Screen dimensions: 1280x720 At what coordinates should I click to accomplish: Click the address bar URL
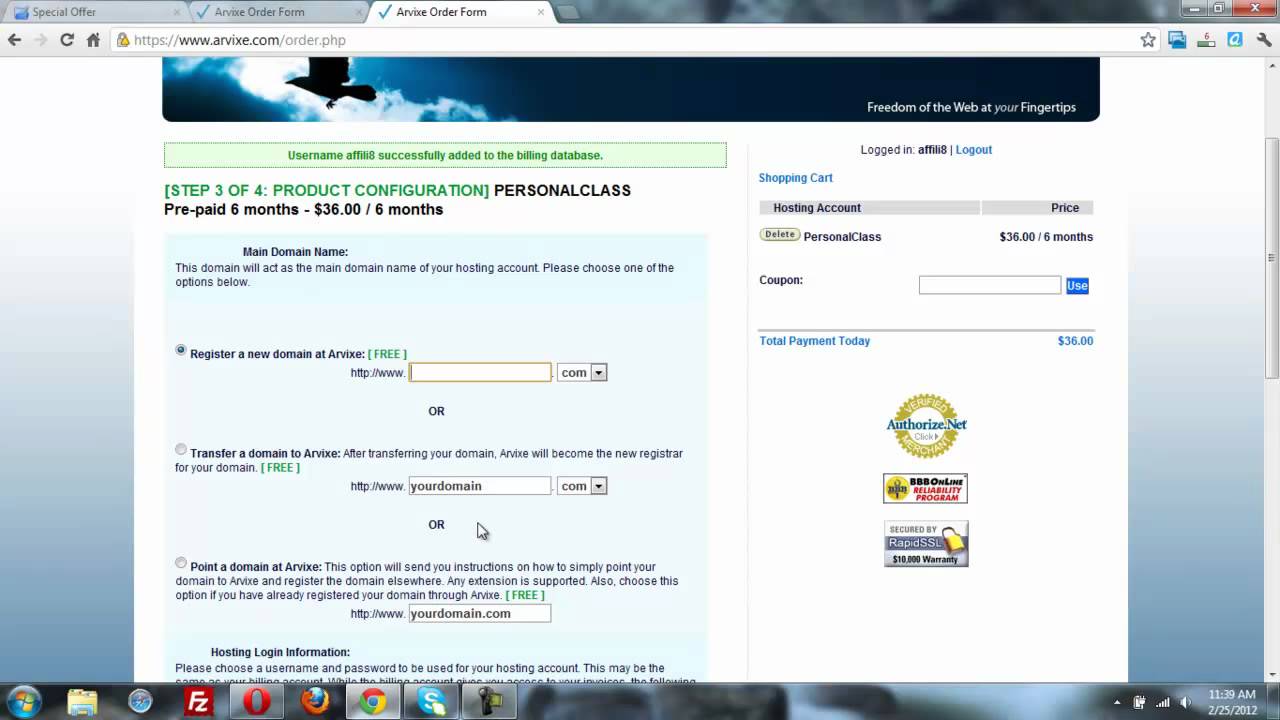coord(240,40)
